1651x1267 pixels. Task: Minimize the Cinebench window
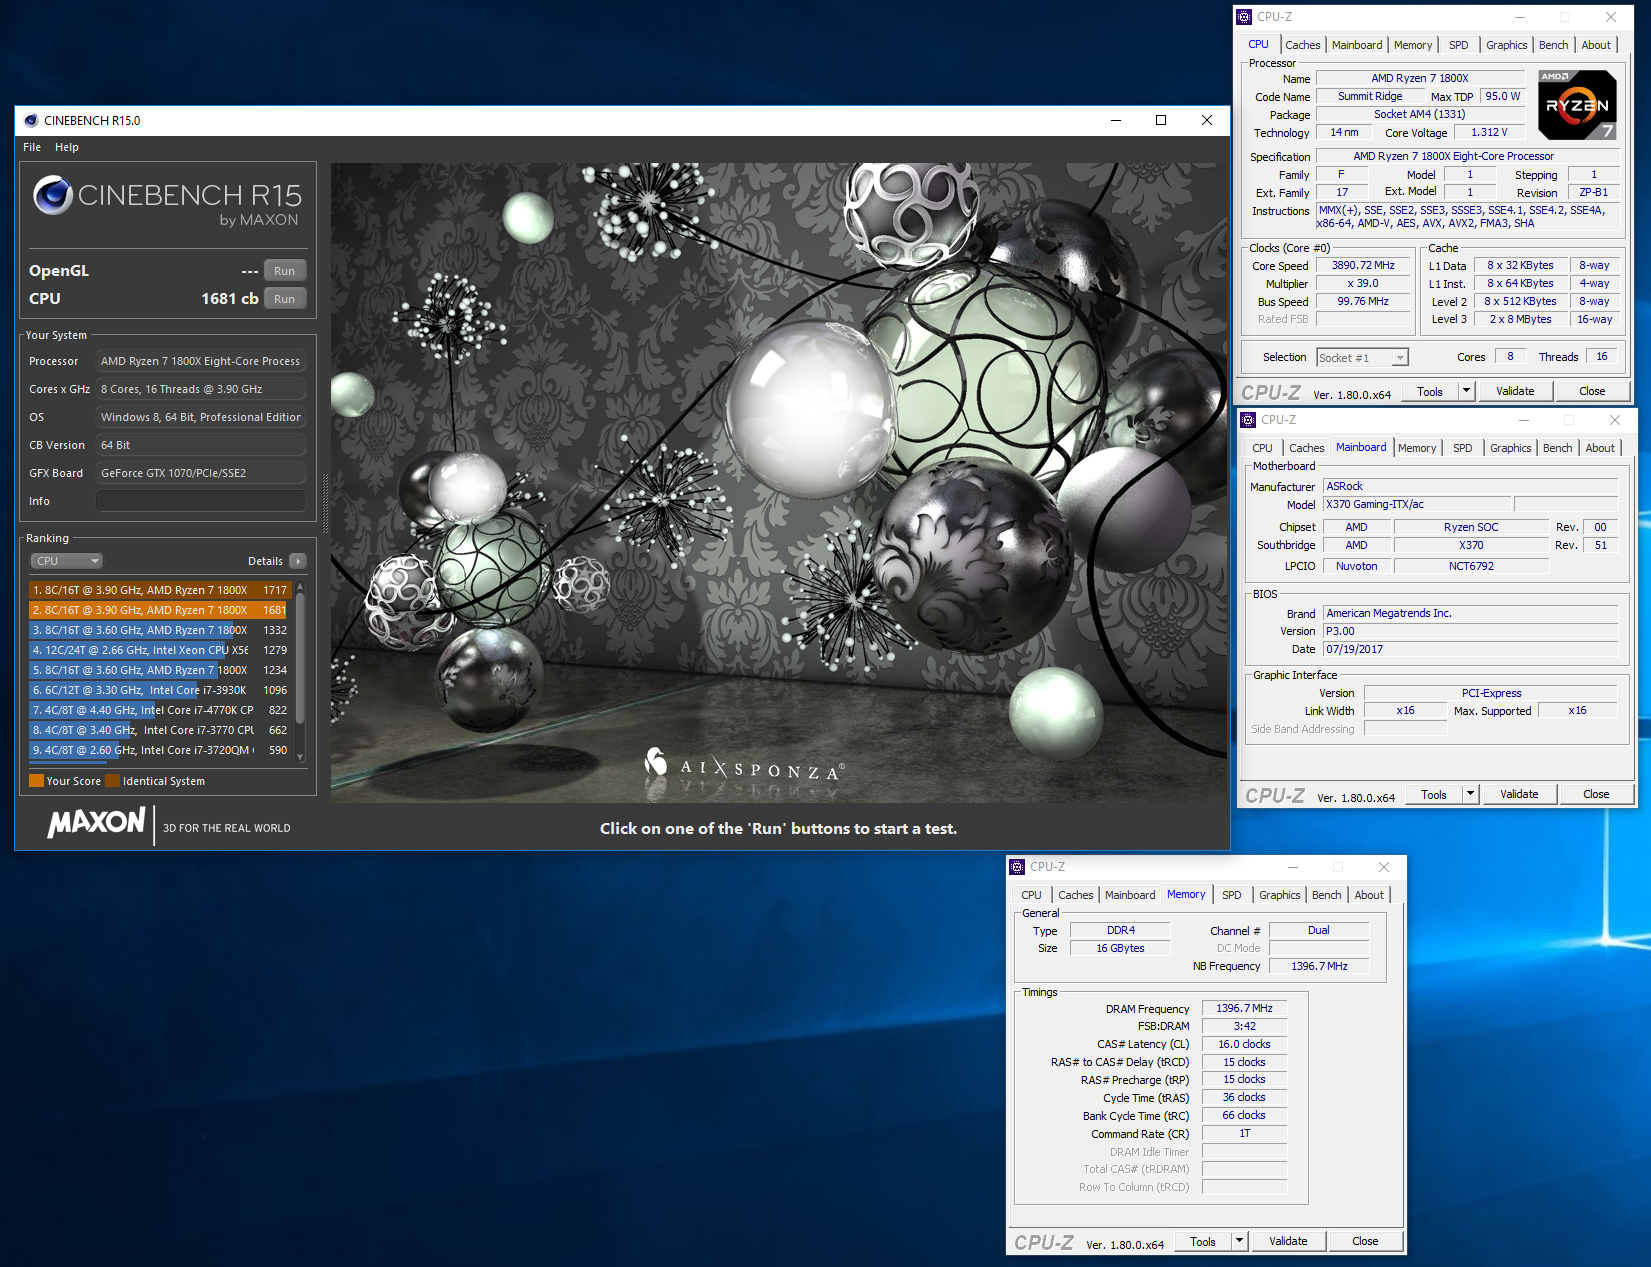coord(1116,120)
